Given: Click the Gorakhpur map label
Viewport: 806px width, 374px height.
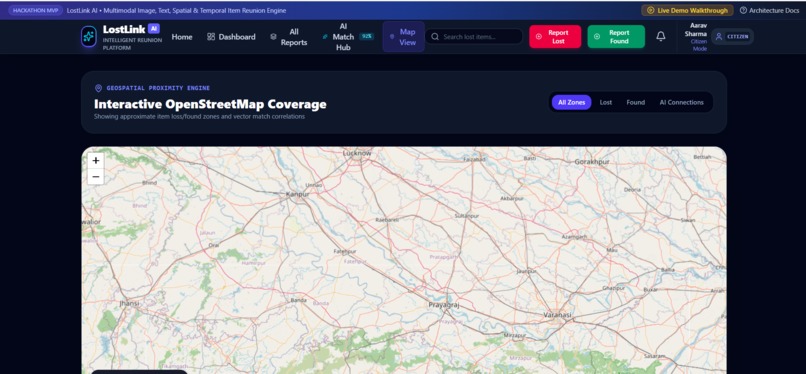Looking at the screenshot, I should tap(592, 162).
